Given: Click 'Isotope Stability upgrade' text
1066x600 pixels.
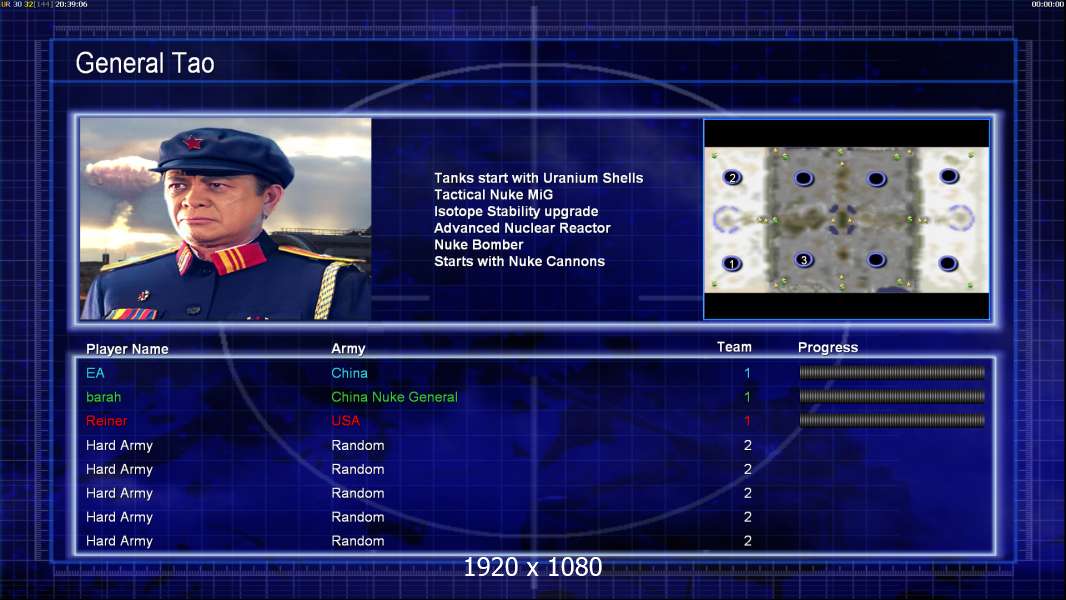Looking at the screenshot, I should point(516,211).
